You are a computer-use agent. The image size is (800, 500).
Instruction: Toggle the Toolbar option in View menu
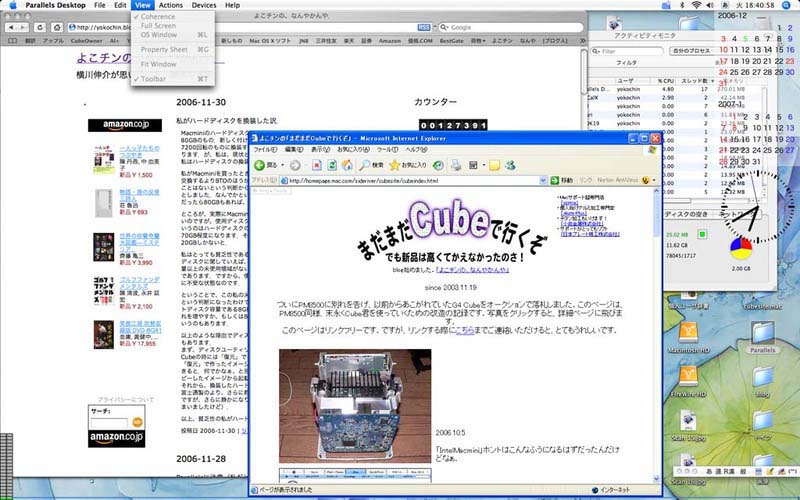pyautogui.click(x=153, y=79)
